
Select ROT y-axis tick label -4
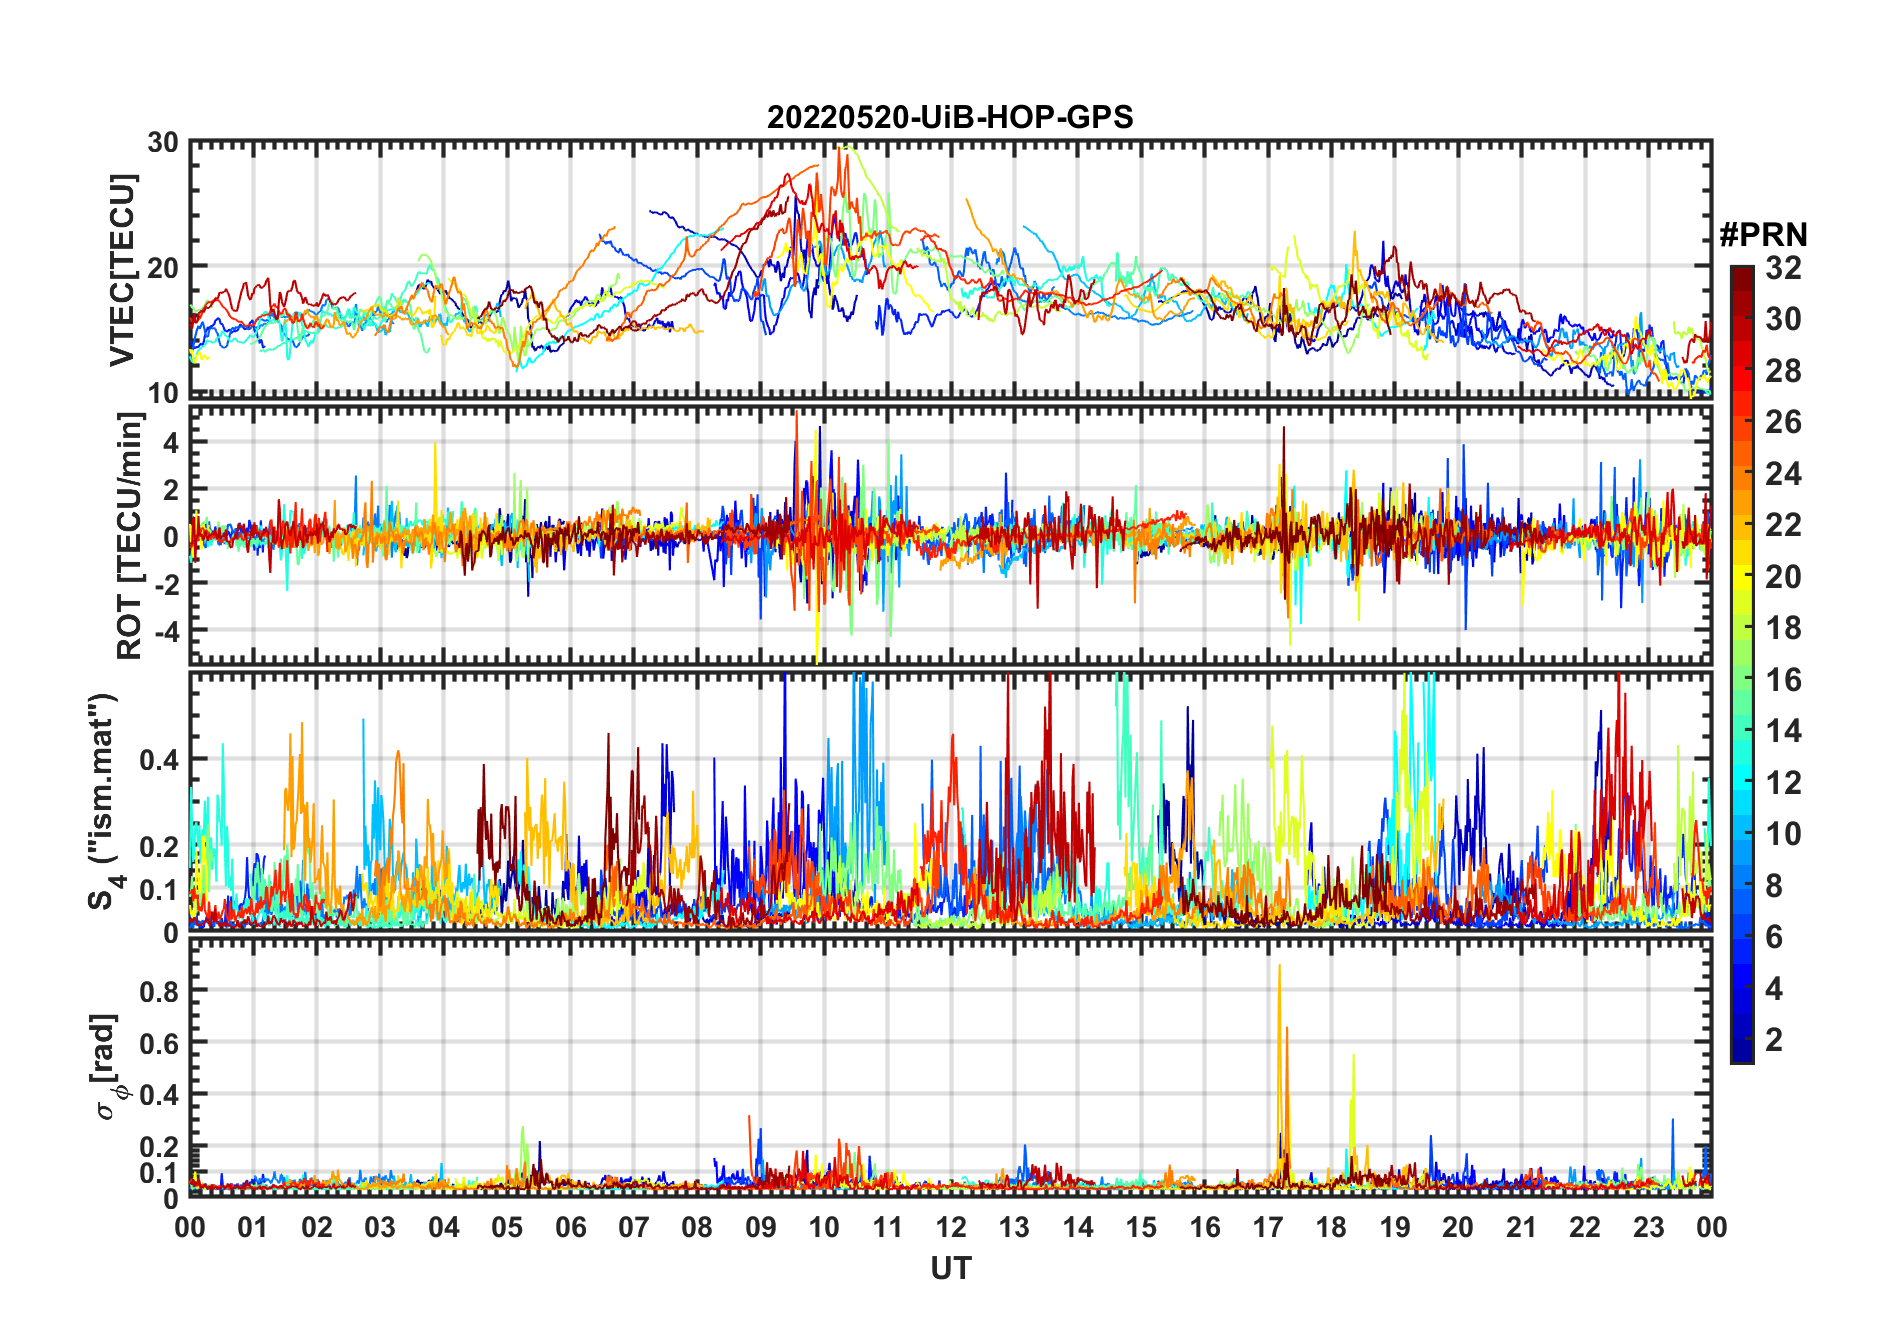pyautogui.click(x=165, y=630)
